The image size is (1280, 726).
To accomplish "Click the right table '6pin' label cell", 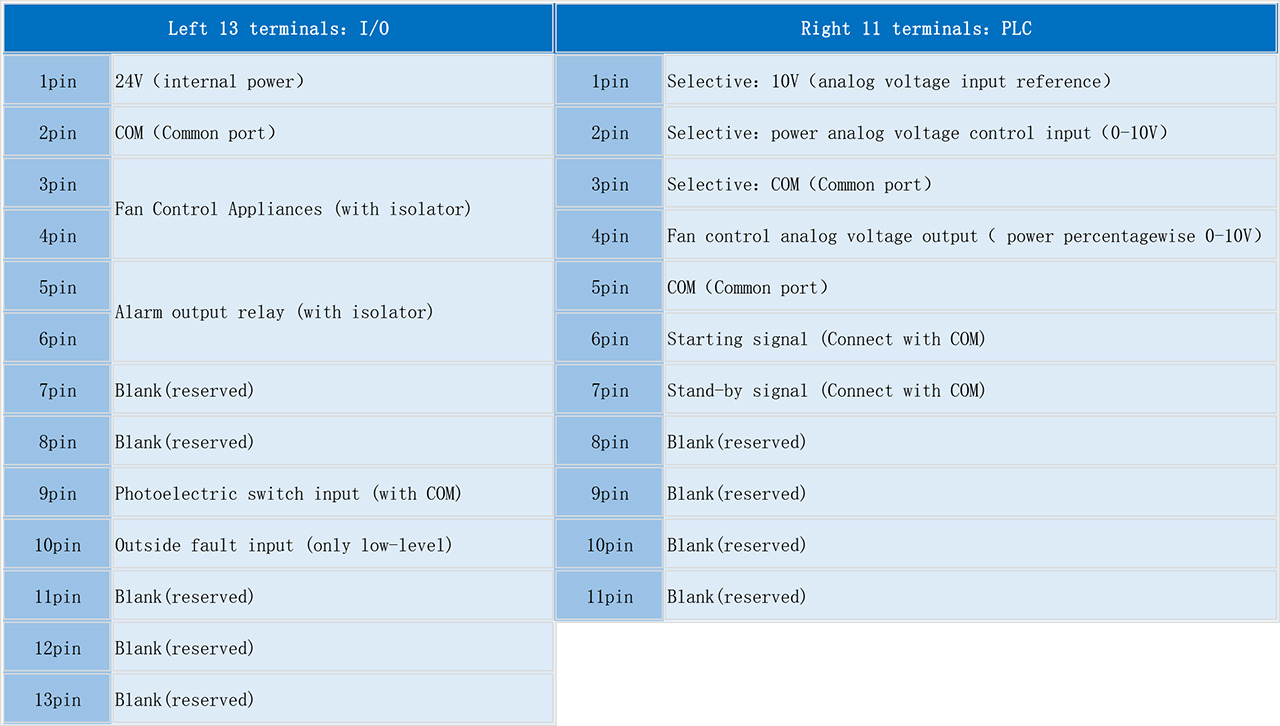I will click(x=609, y=339).
